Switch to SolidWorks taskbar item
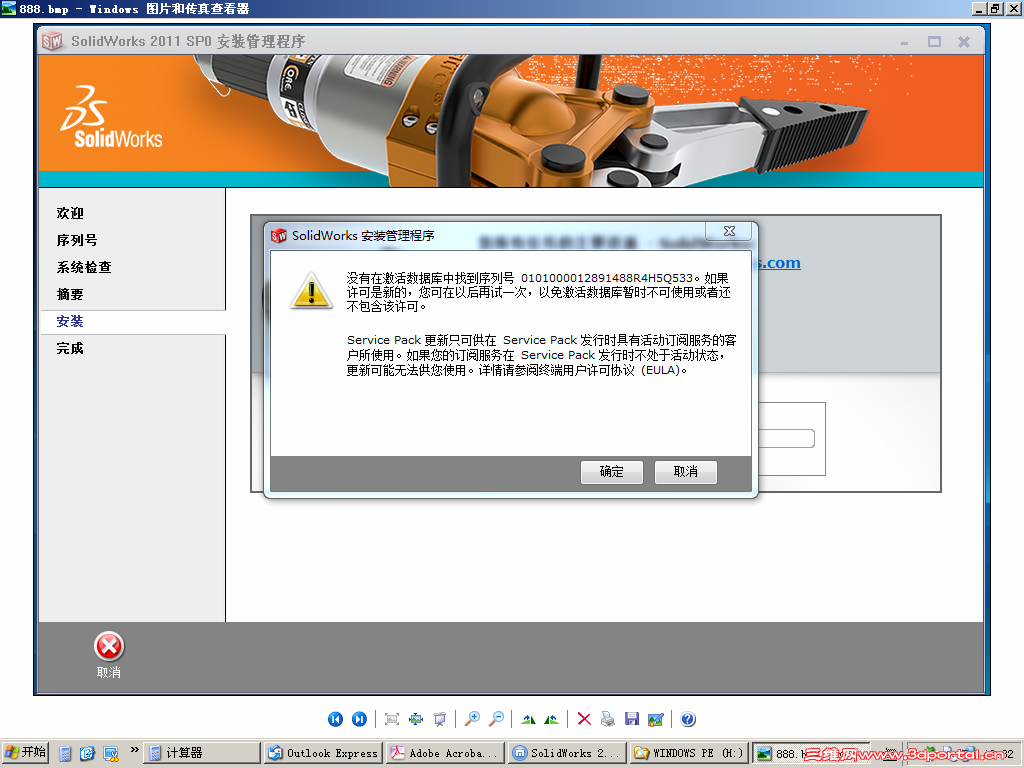 [567, 753]
